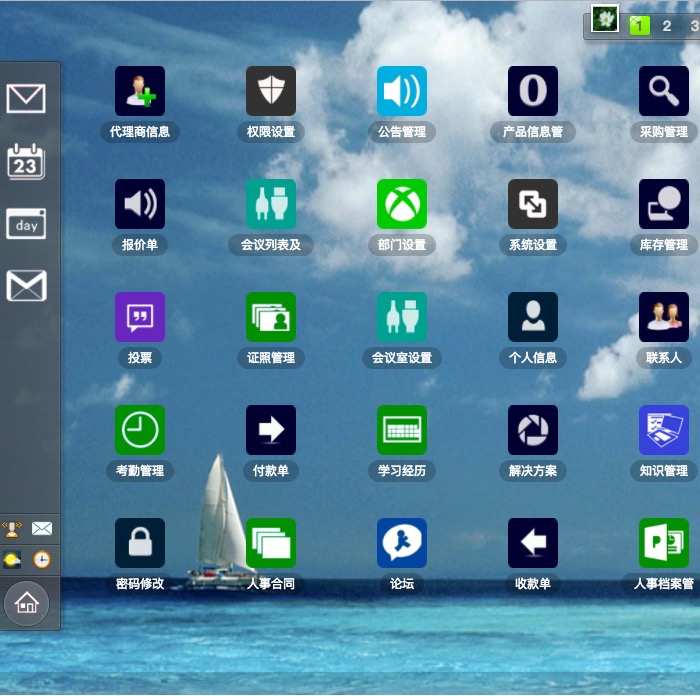Open the 知识管理 knowledge icon

pos(664,430)
